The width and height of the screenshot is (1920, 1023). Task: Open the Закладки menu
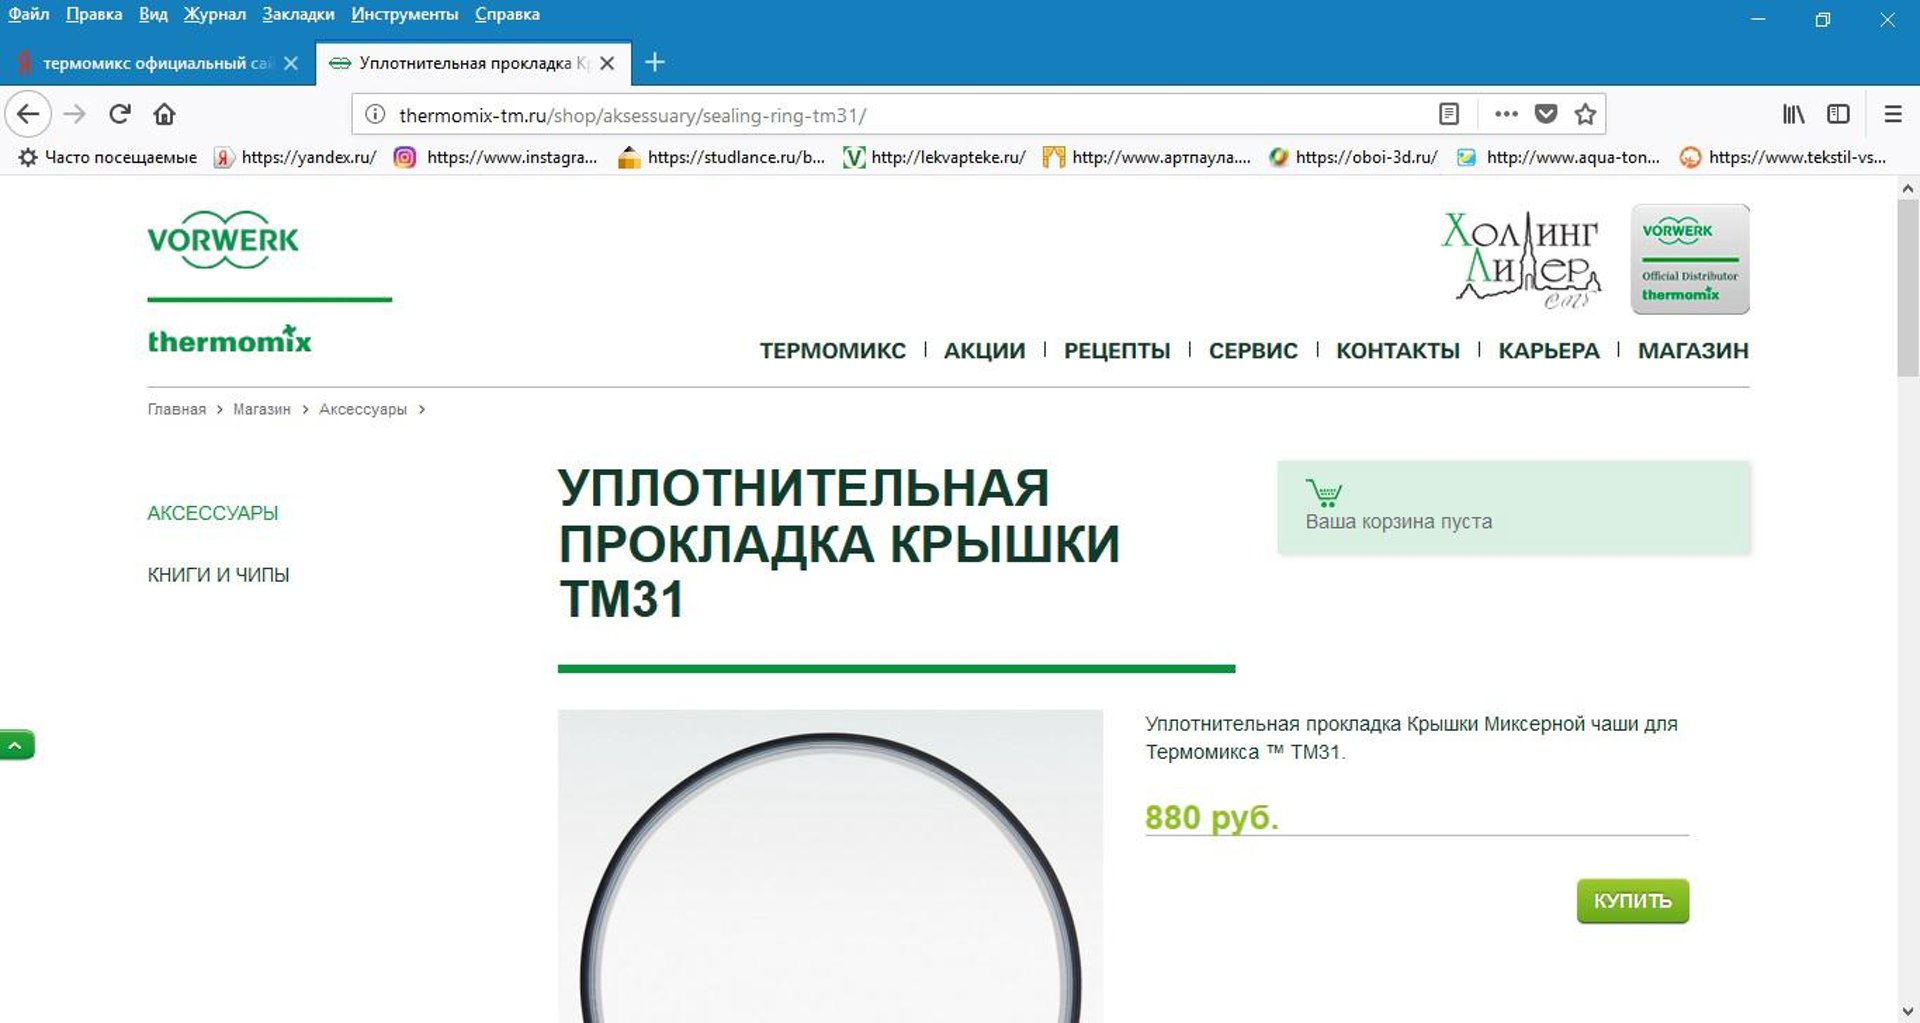click(x=298, y=14)
